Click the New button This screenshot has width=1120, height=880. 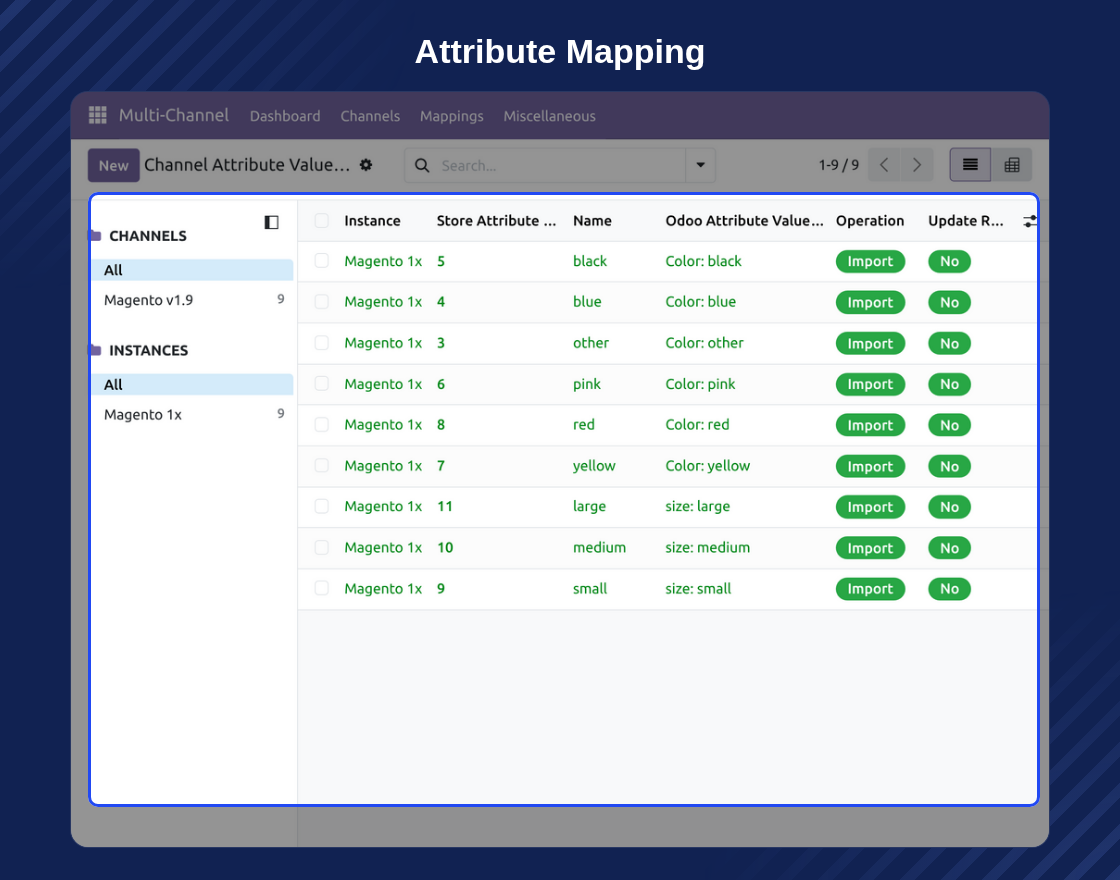coord(114,165)
